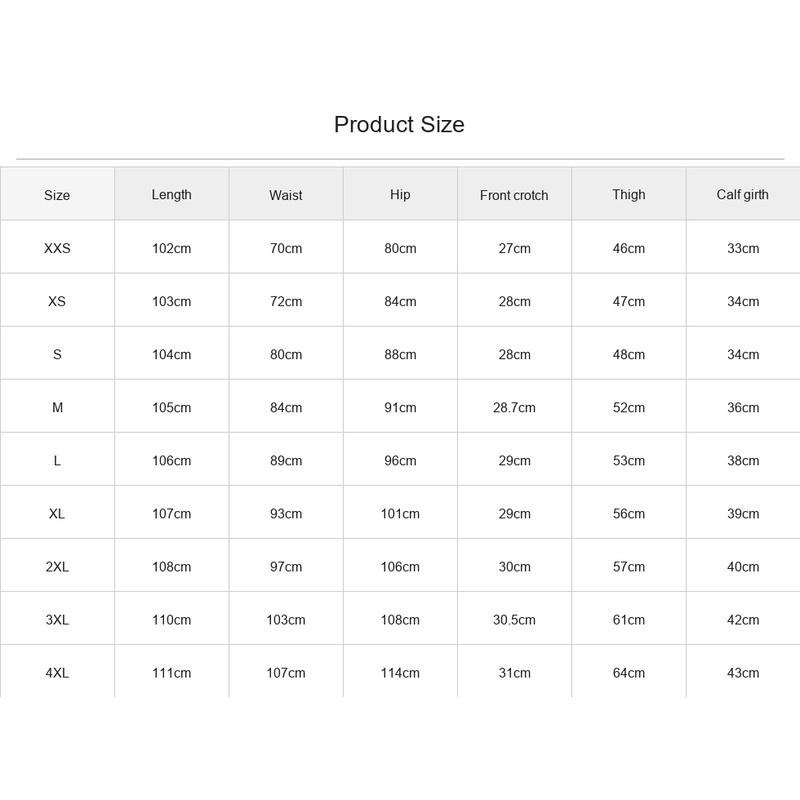Screen dimensions: 800x800
Task: Click the 114cm hip cell
Action: (x=400, y=672)
